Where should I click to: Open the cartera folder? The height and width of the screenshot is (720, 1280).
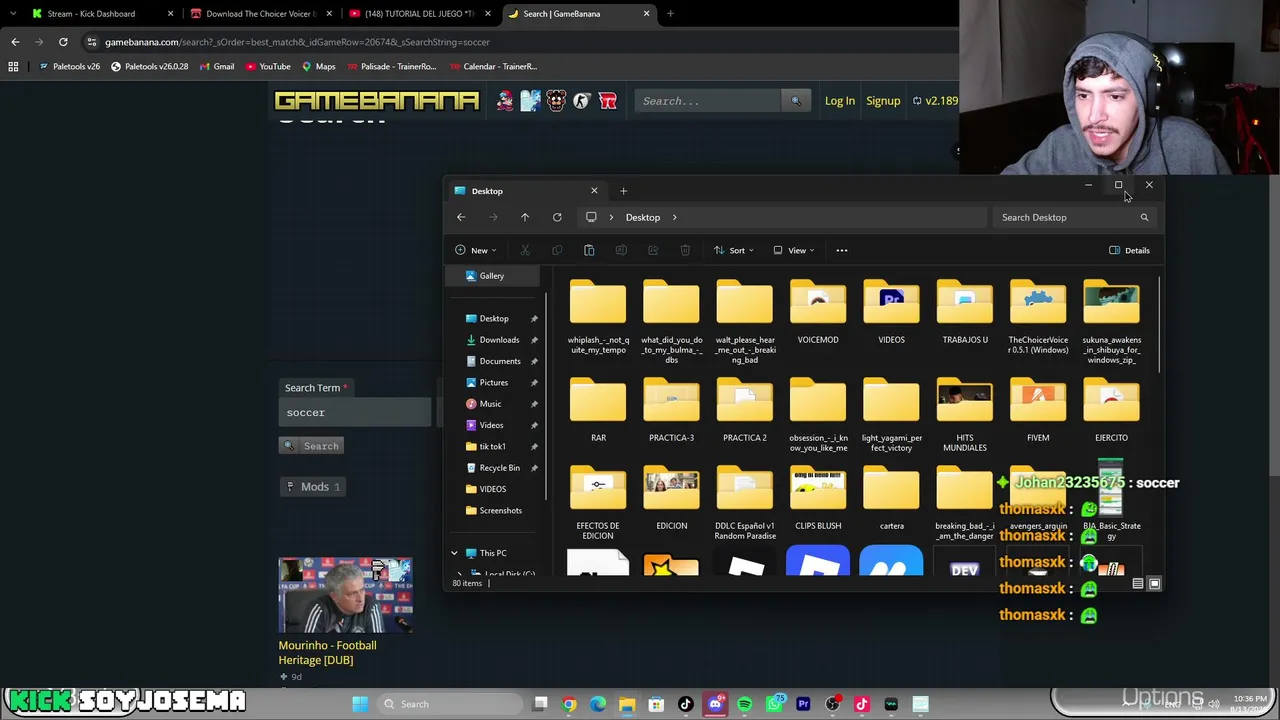pyautogui.click(x=891, y=500)
